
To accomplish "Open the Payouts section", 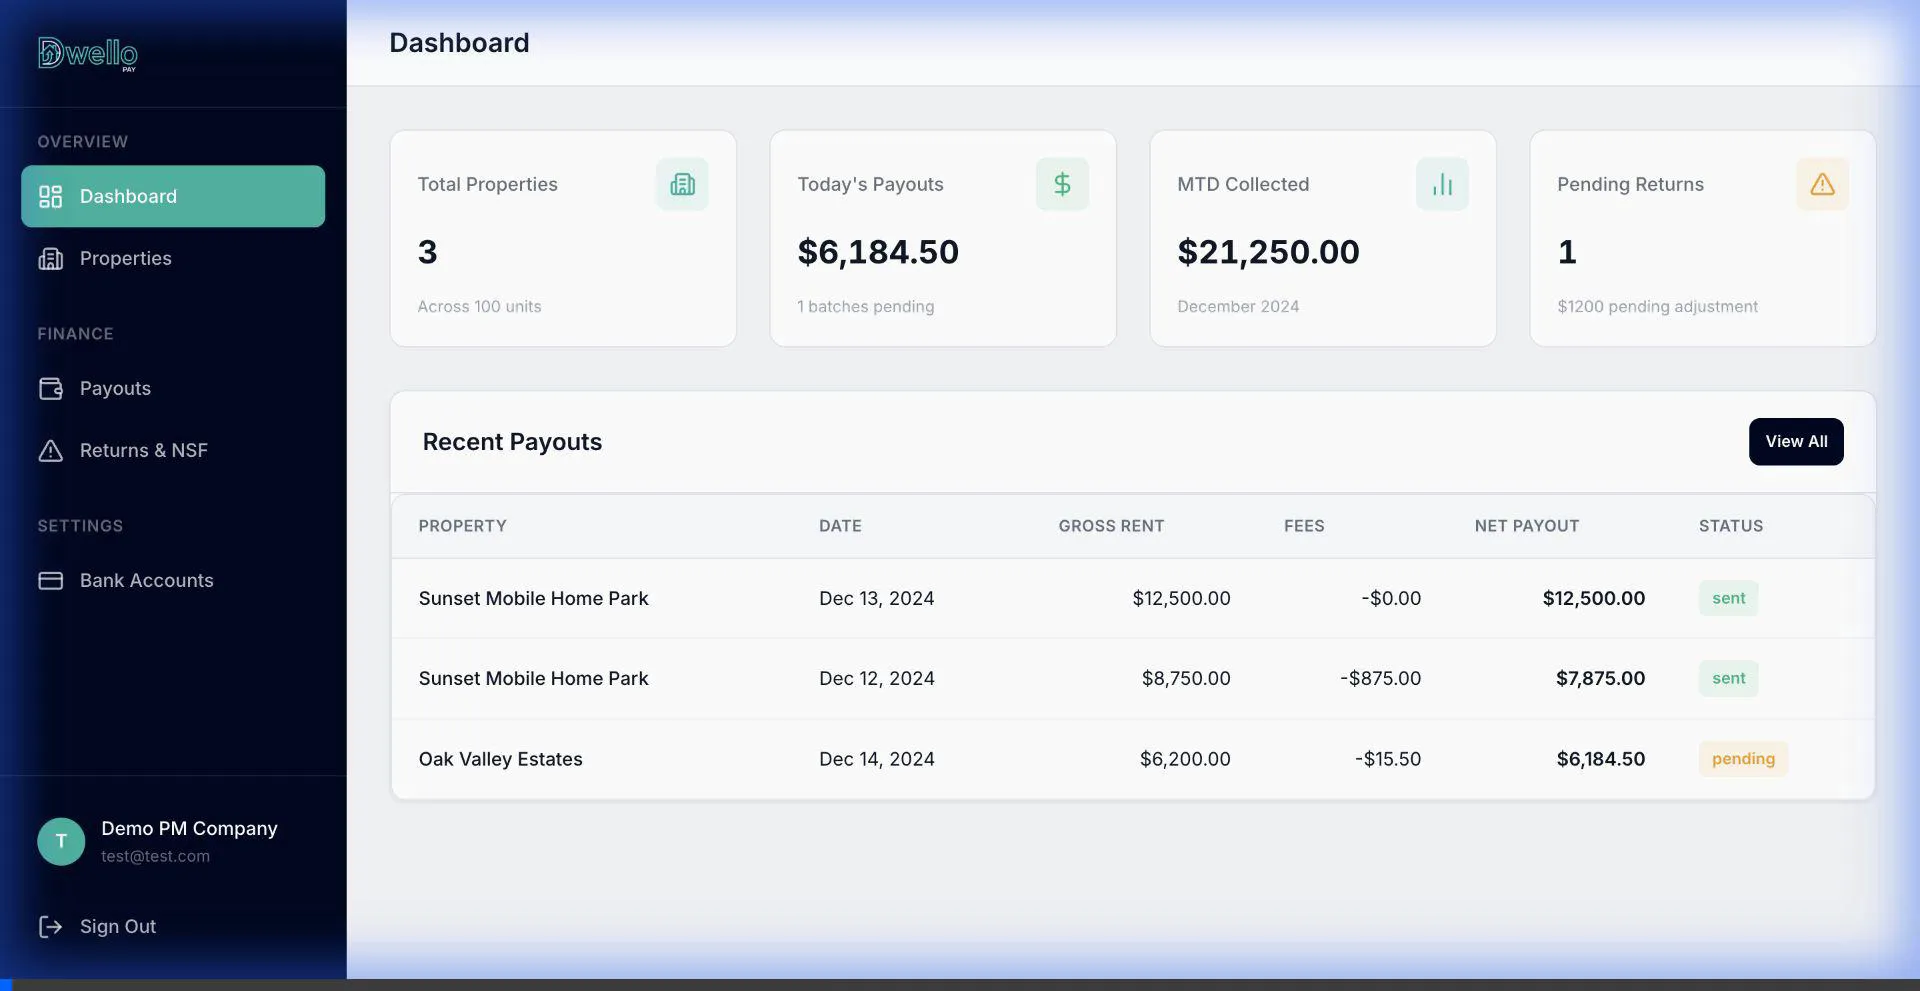I will tap(116, 388).
